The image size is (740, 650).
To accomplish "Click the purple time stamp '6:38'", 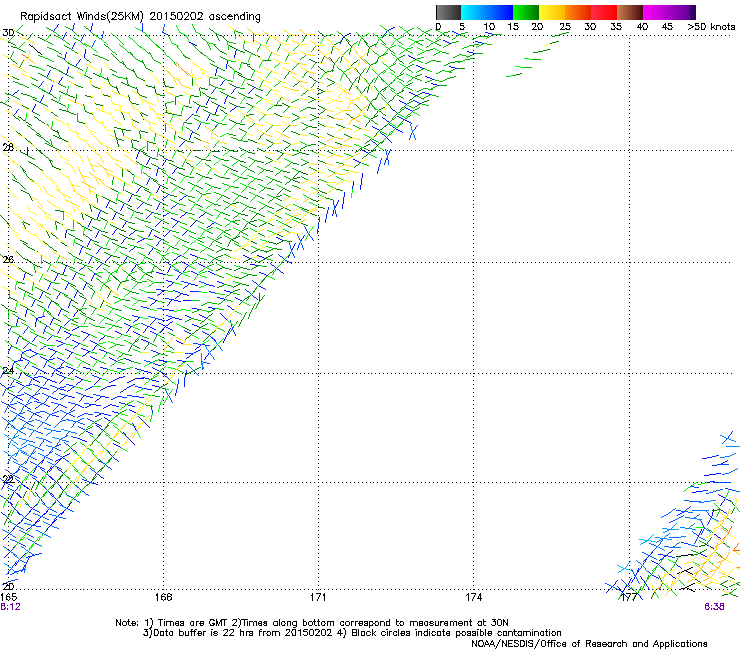I will (714, 607).
